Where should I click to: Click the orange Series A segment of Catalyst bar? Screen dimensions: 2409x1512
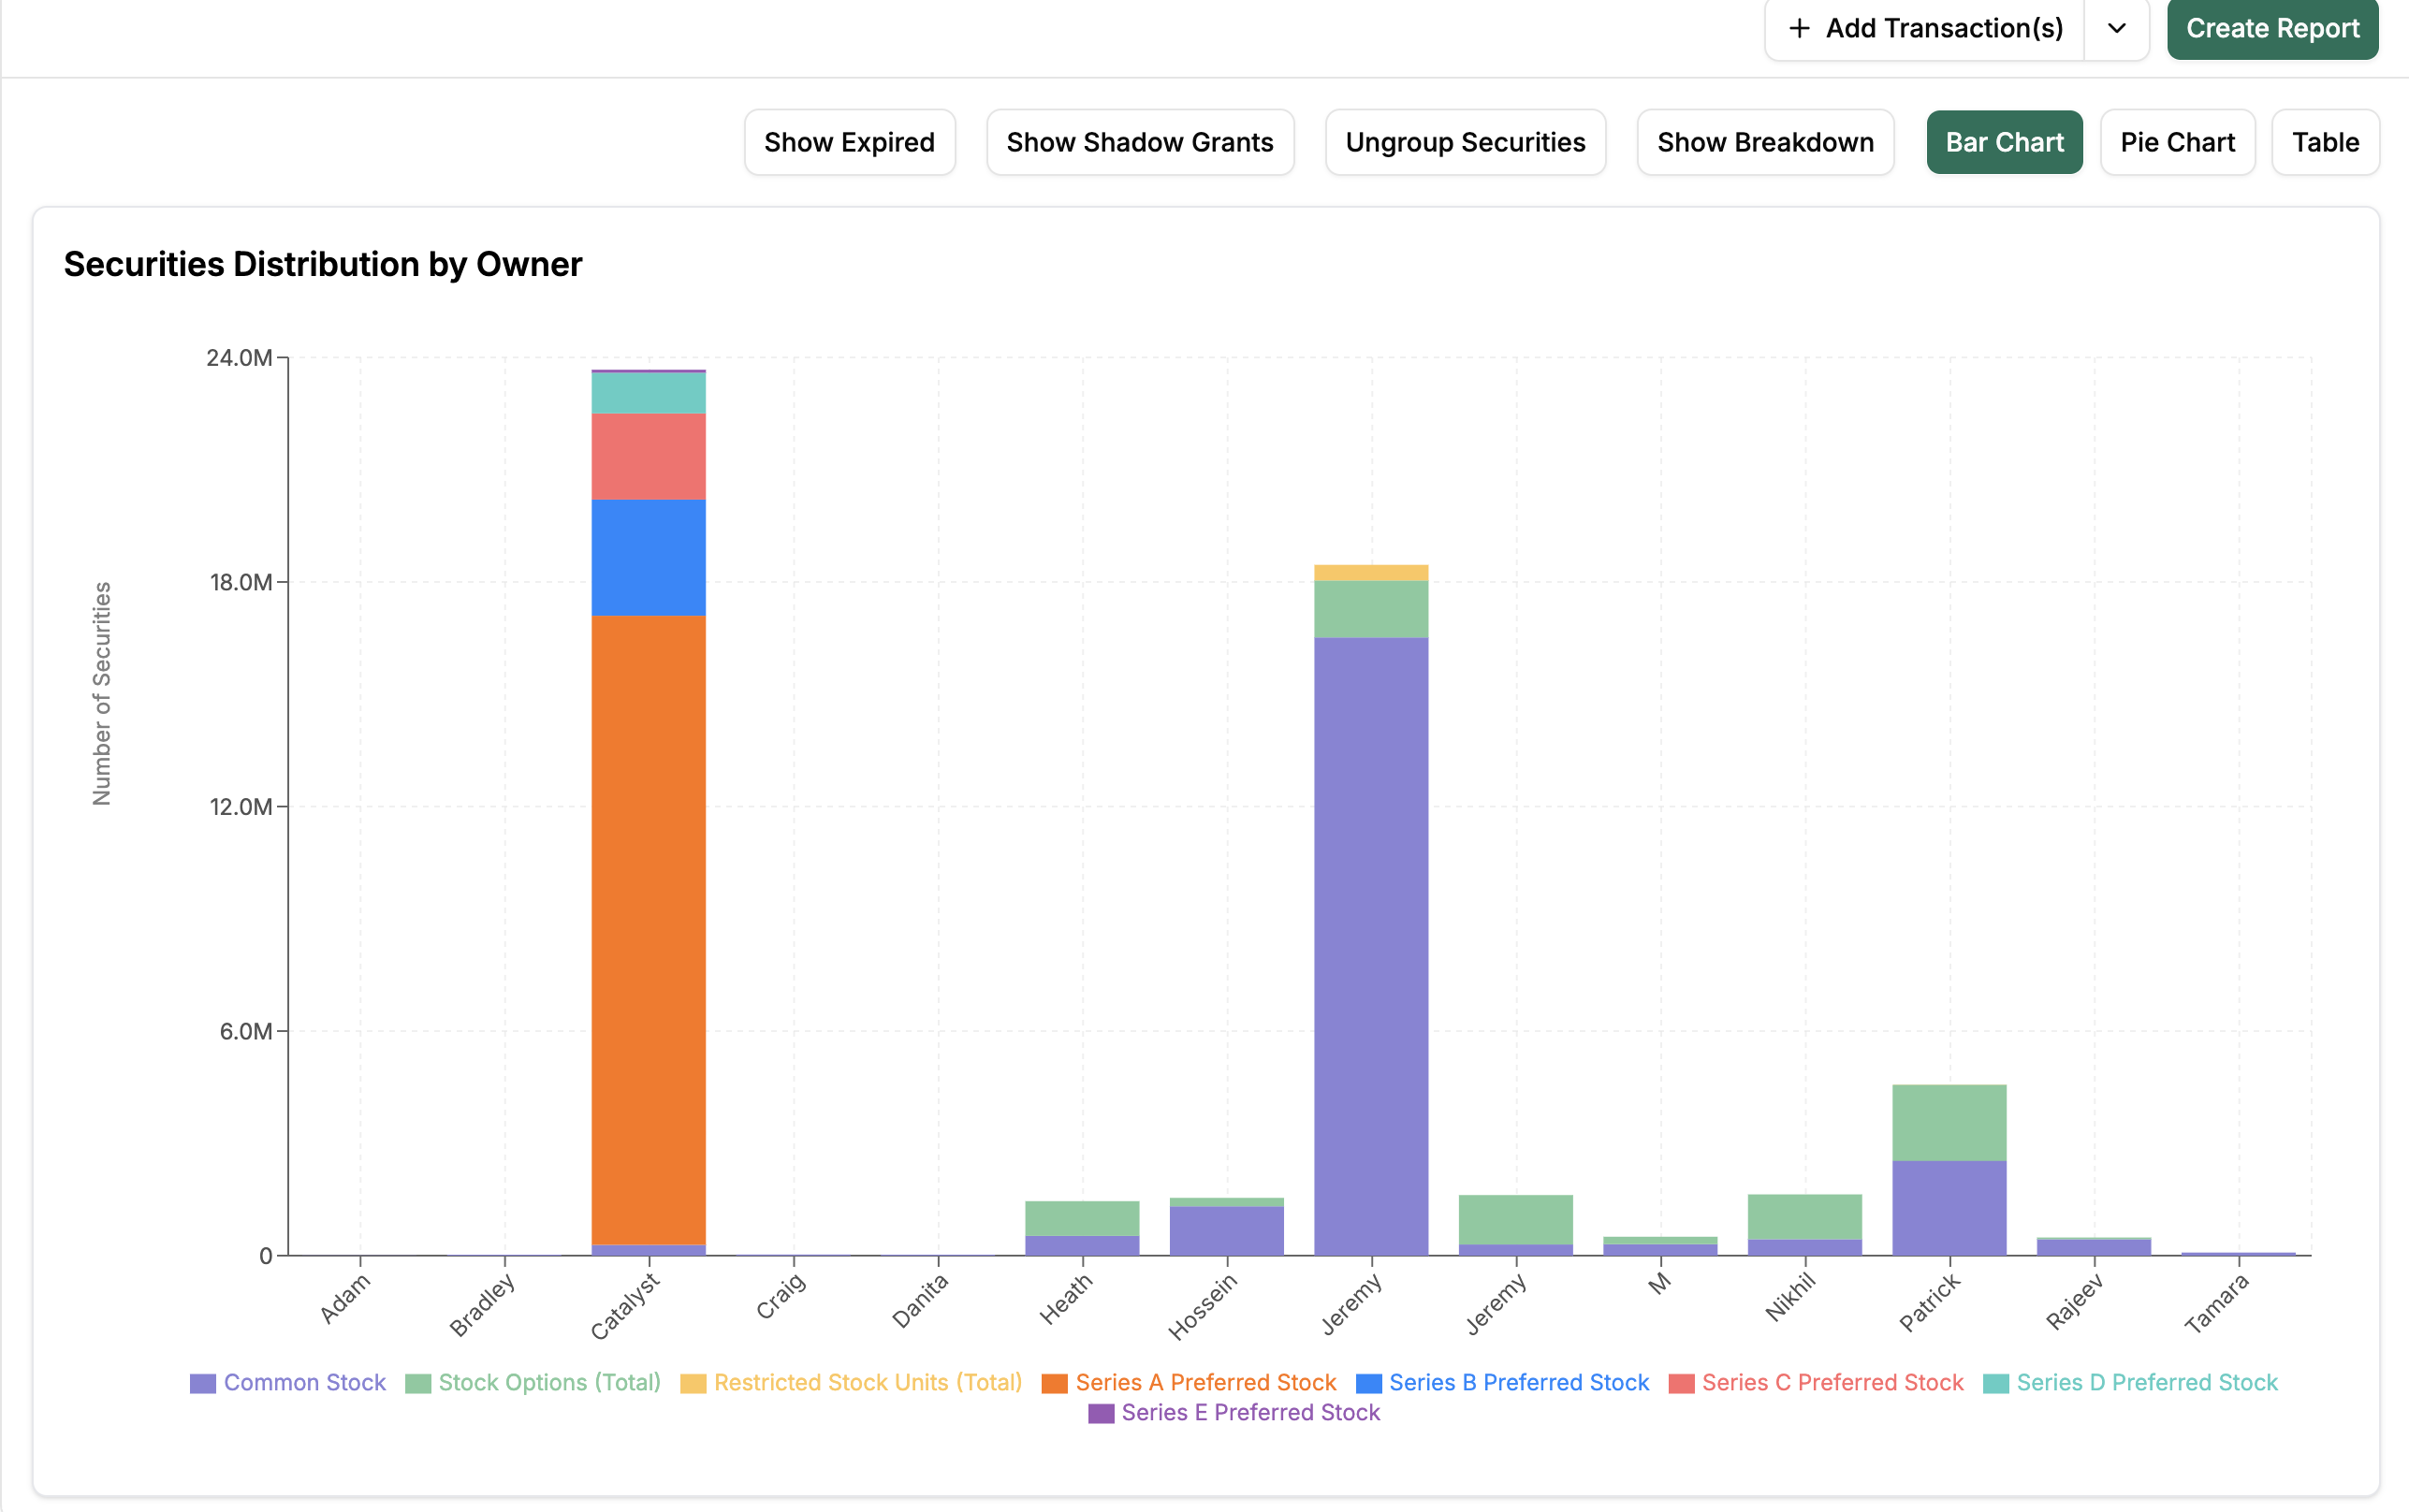649,930
